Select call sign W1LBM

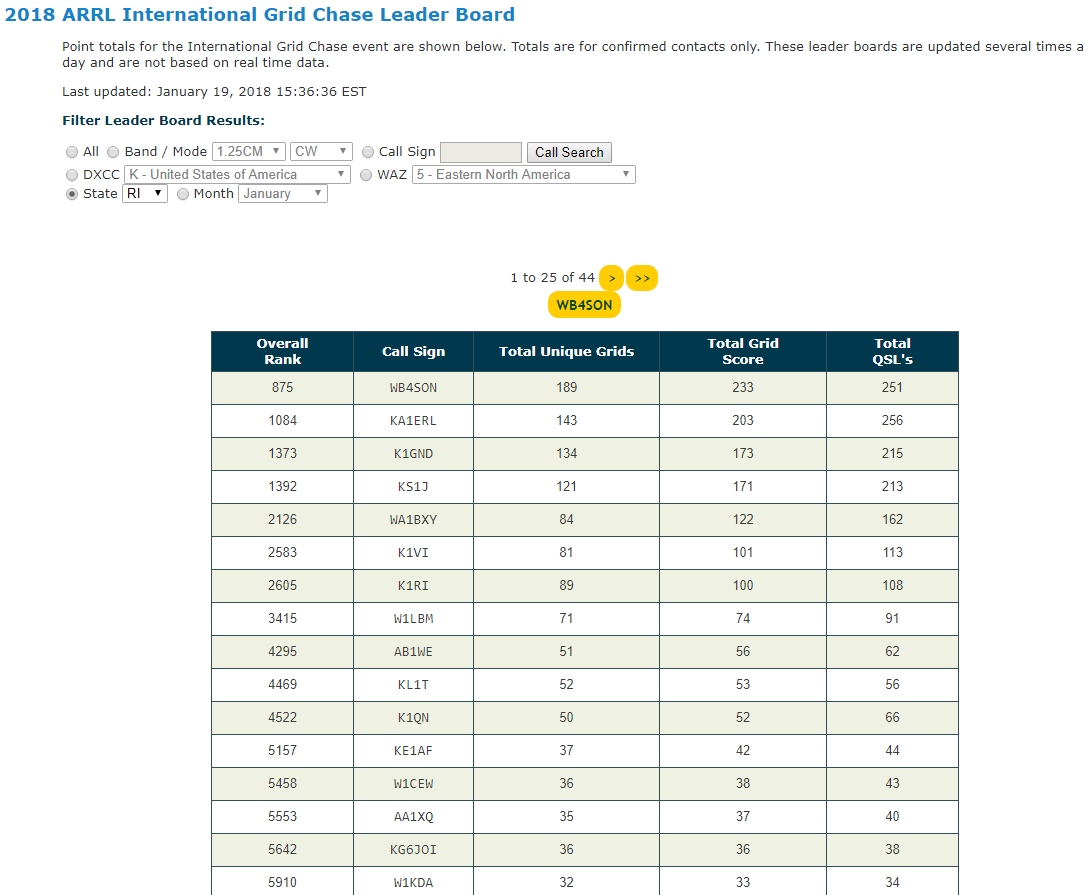click(x=413, y=618)
